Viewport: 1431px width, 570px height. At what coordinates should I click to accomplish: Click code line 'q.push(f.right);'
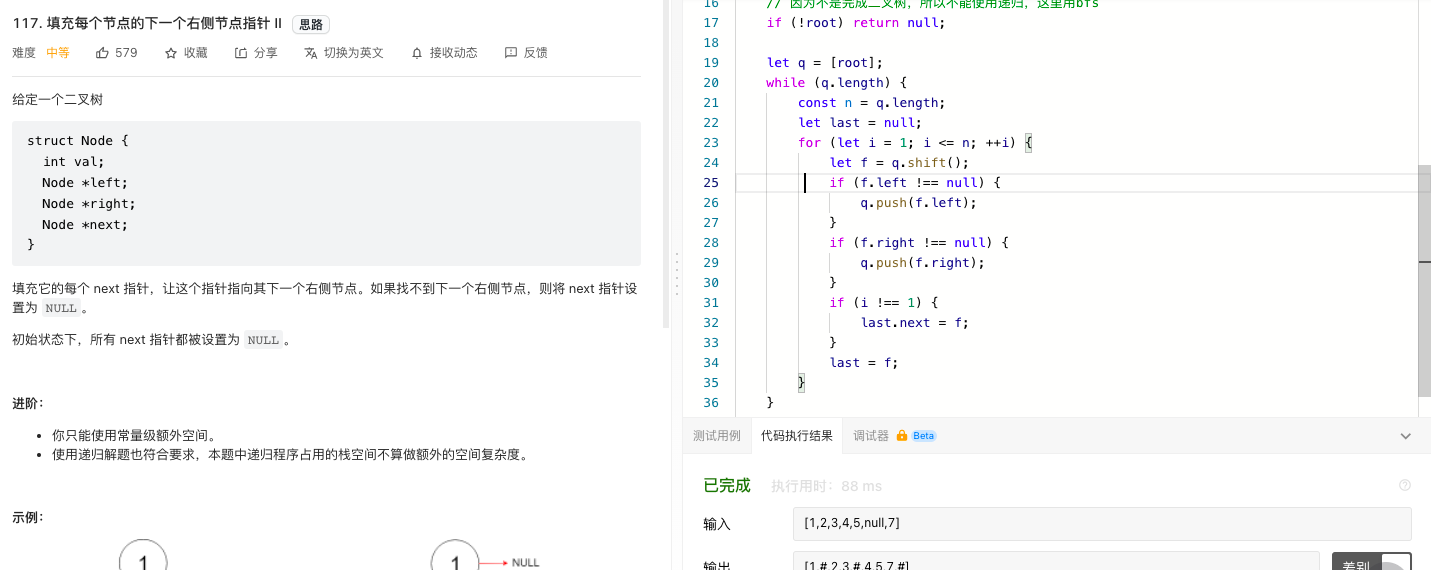[x=922, y=263]
